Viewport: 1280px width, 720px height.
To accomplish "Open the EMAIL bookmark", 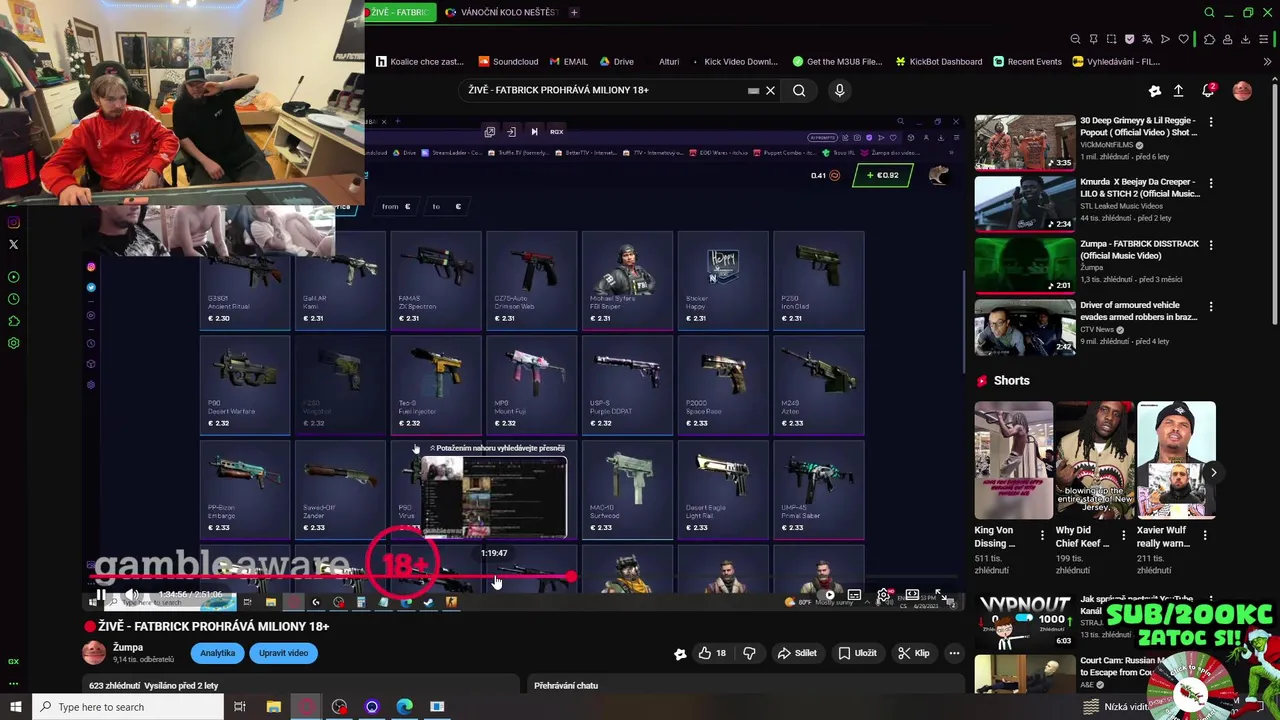I will tap(568, 61).
